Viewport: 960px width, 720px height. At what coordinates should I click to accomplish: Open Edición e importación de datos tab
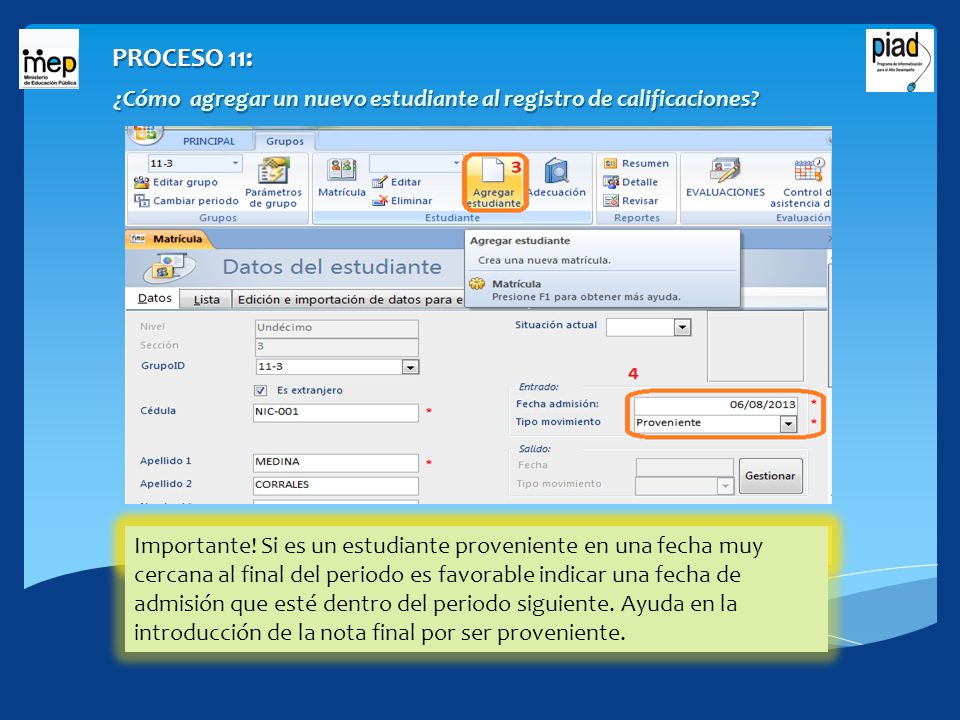[x=349, y=299]
